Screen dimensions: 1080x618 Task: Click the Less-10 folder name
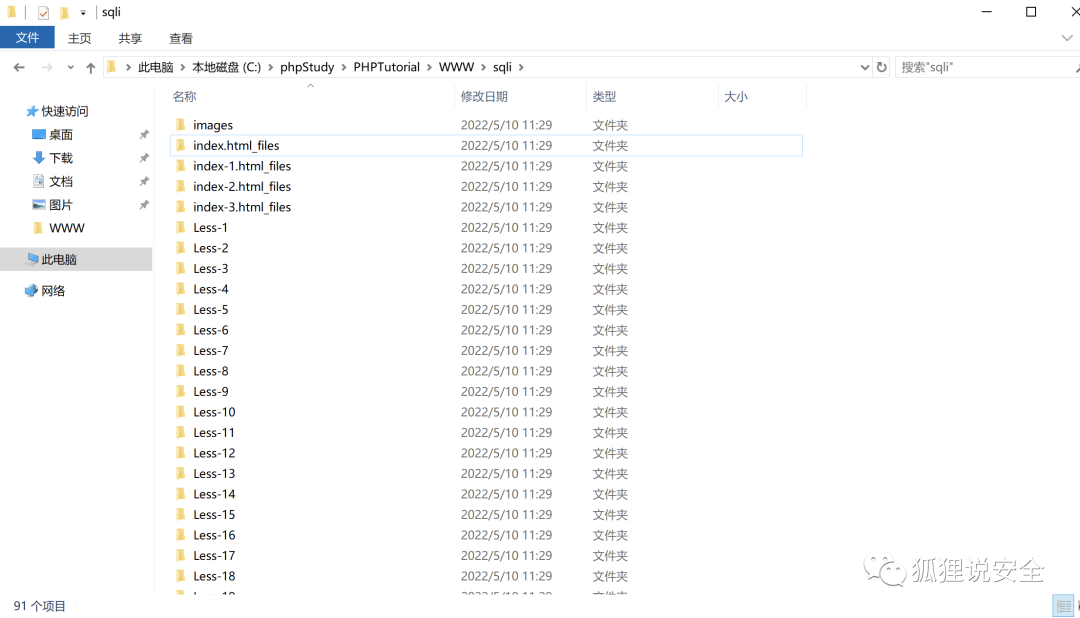[214, 412]
